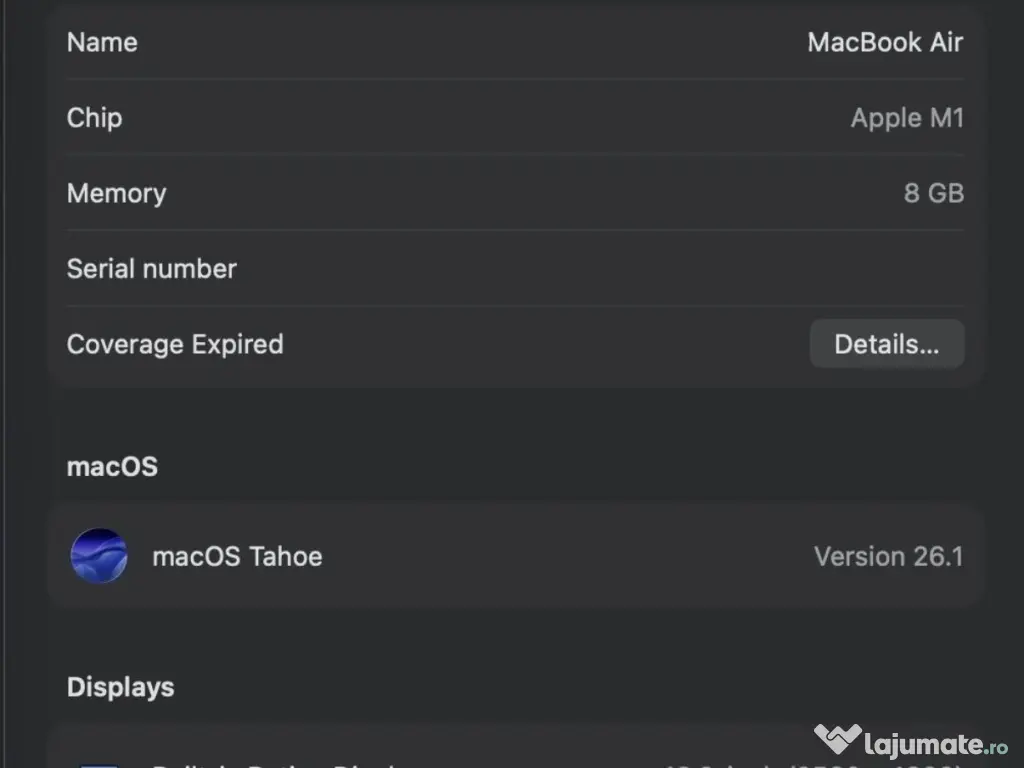Viewport: 1024px width, 768px height.
Task: Open the lajumate.ro watermark text
Action: click(937, 743)
